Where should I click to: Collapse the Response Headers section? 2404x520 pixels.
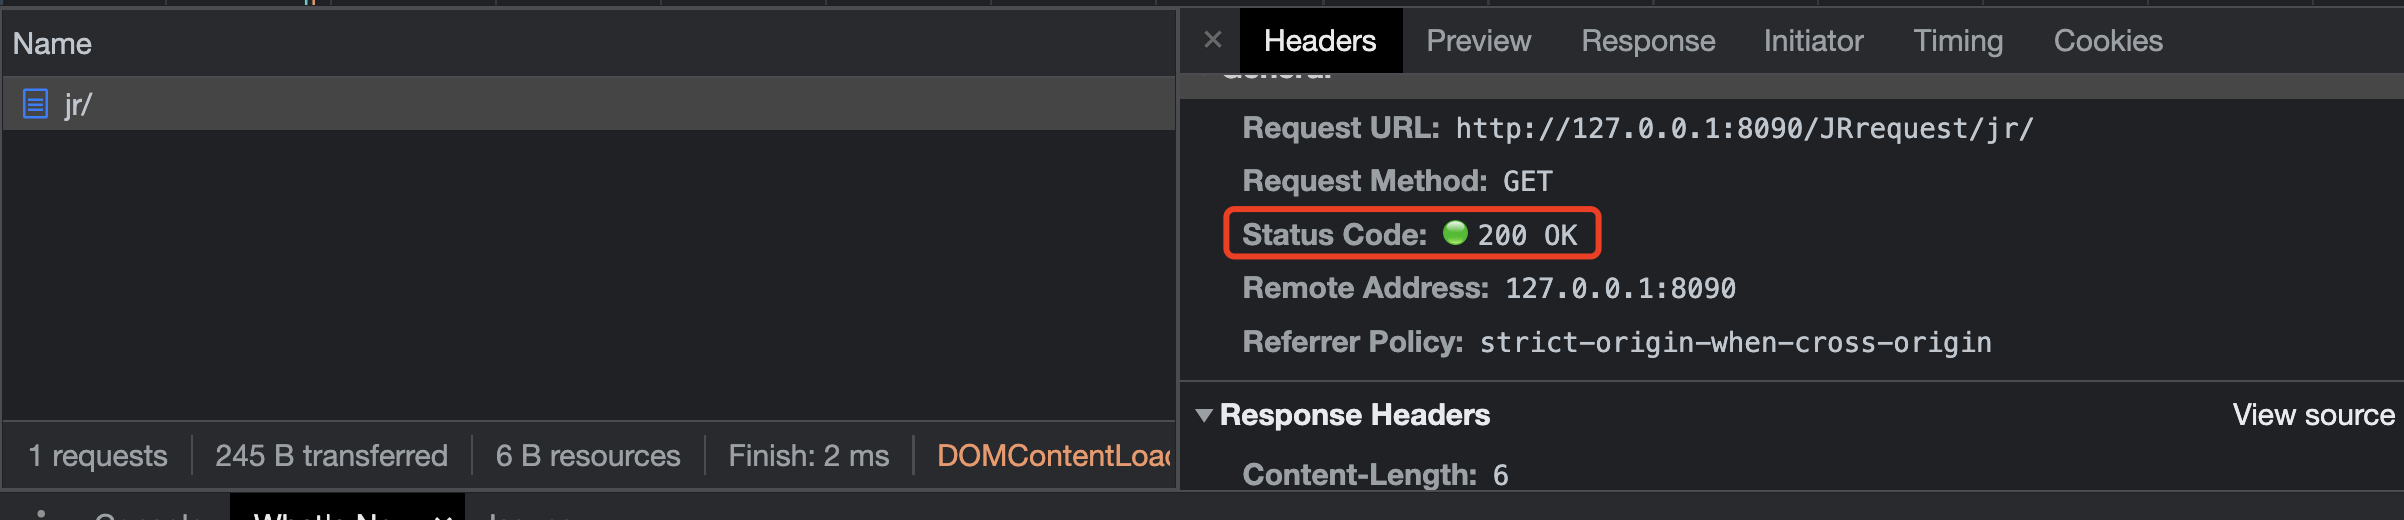[1204, 415]
